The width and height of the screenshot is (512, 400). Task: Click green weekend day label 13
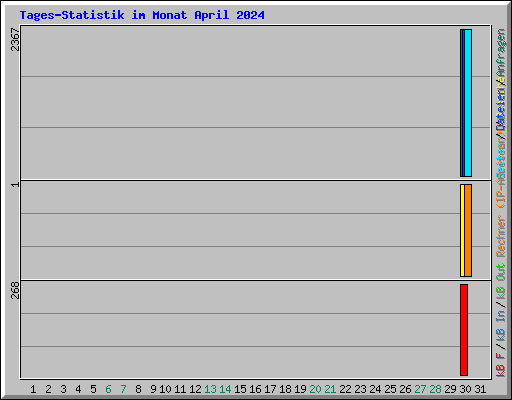[210, 389]
